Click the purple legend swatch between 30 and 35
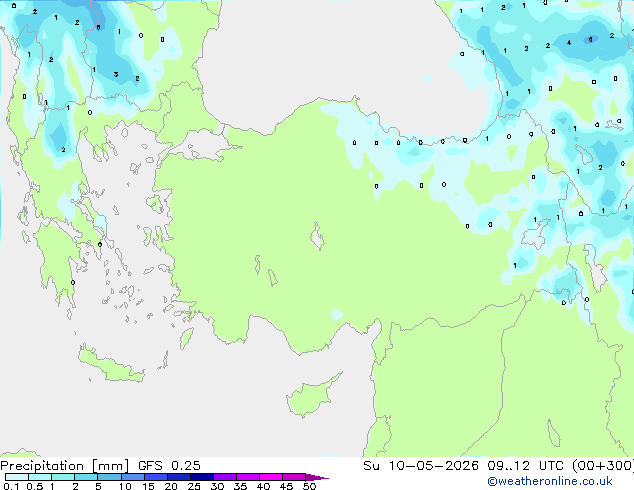The width and height of the screenshot is (634, 490). tap(225, 477)
